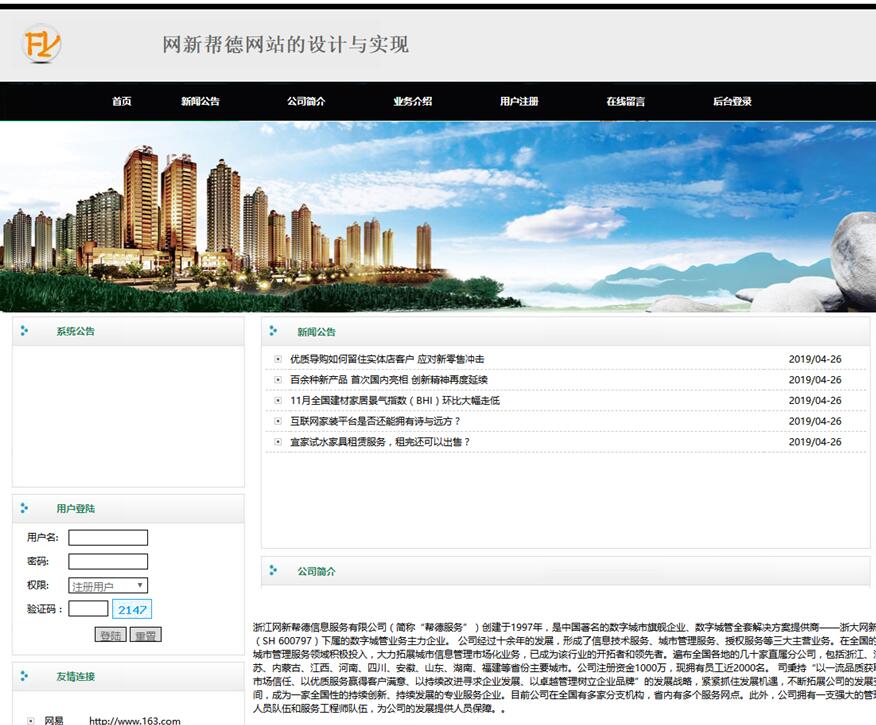The width and height of the screenshot is (876, 725).
Task: Click the icon beside 用户登陆 heading
Action: point(24,508)
